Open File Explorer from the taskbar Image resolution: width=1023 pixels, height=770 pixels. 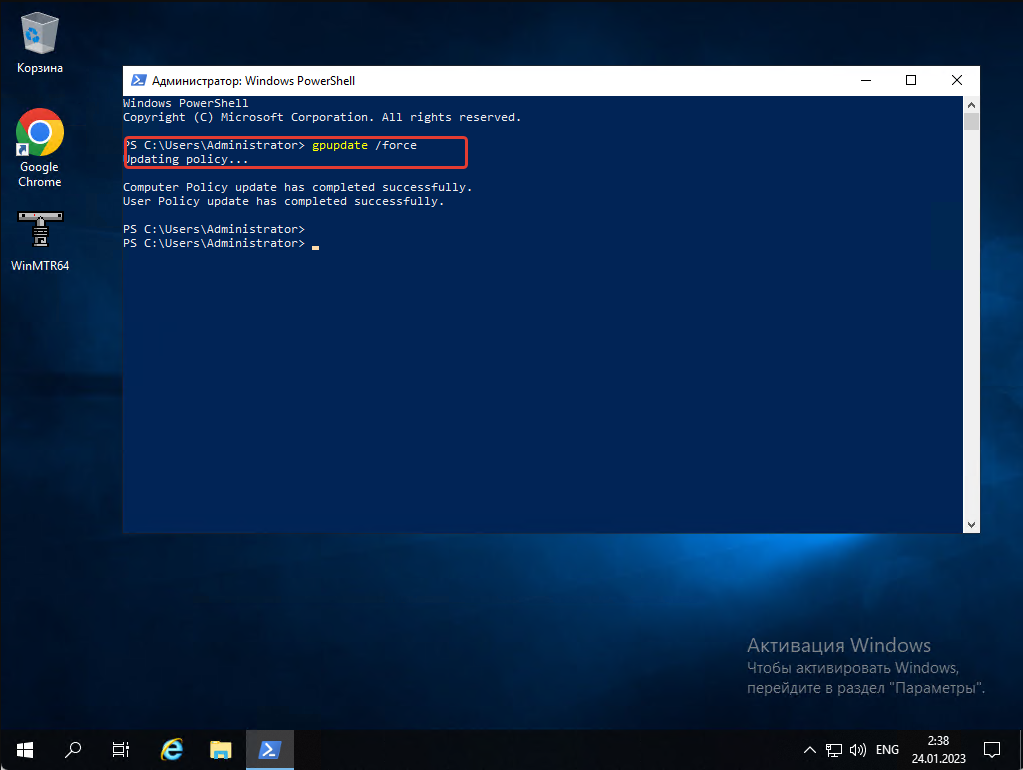[x=221, y=748]
